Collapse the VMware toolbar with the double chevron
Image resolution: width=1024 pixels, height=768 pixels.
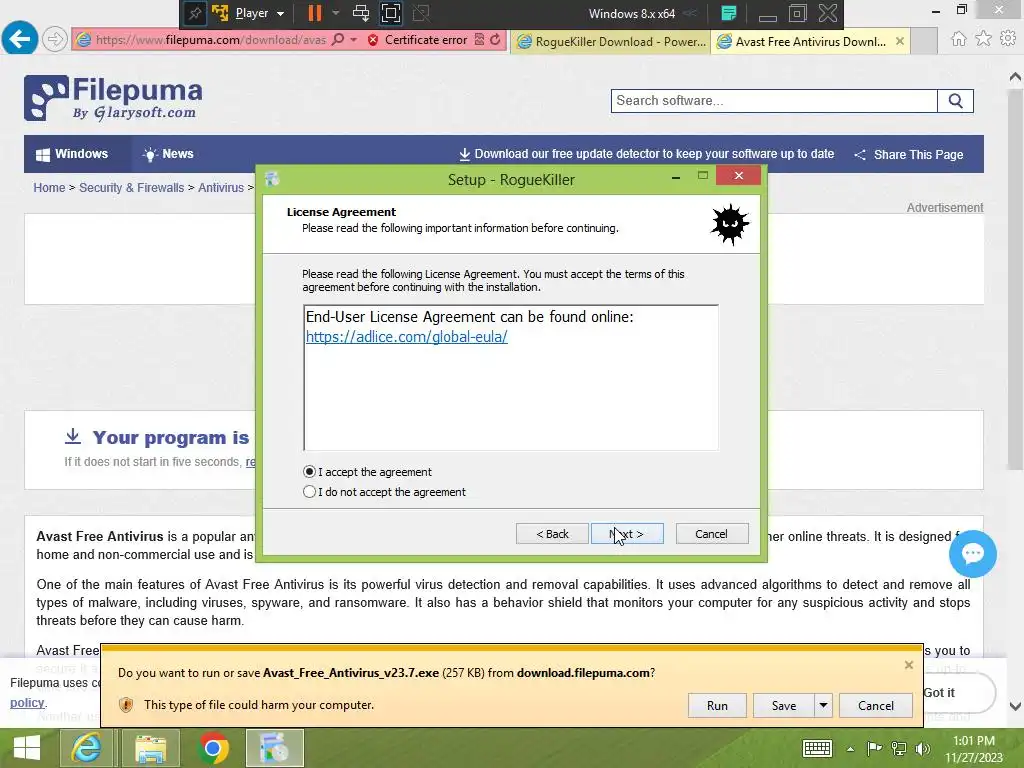[690, 13]
